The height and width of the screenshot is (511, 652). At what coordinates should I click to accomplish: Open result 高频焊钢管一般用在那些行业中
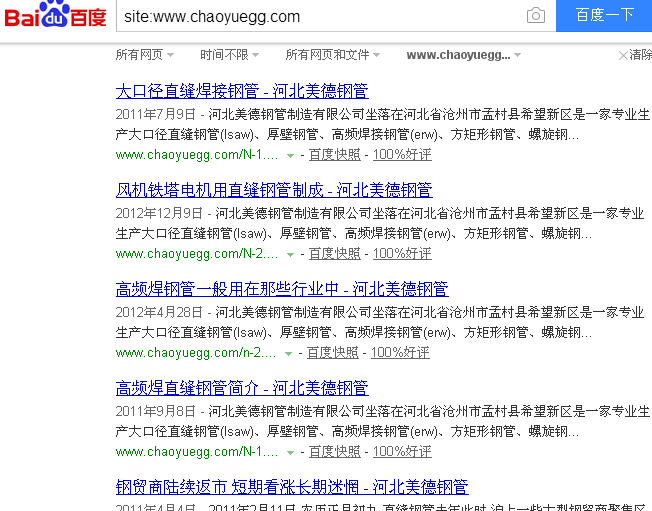coord(282,289)
